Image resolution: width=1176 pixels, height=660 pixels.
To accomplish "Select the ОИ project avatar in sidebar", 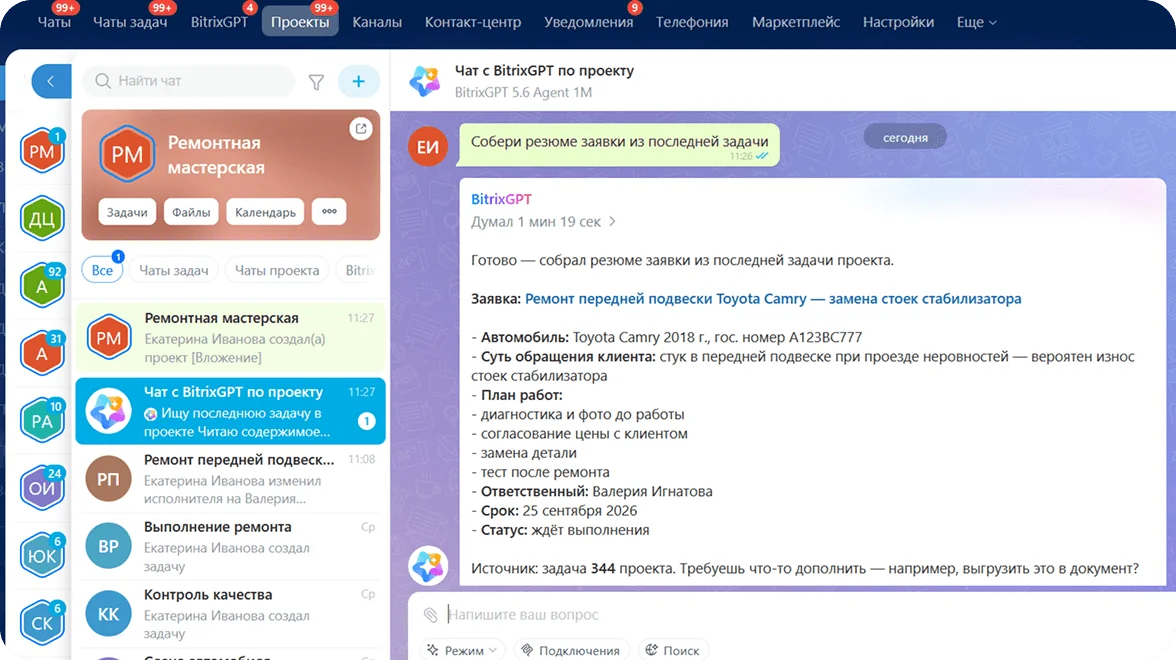I will [x=42, y=488].
